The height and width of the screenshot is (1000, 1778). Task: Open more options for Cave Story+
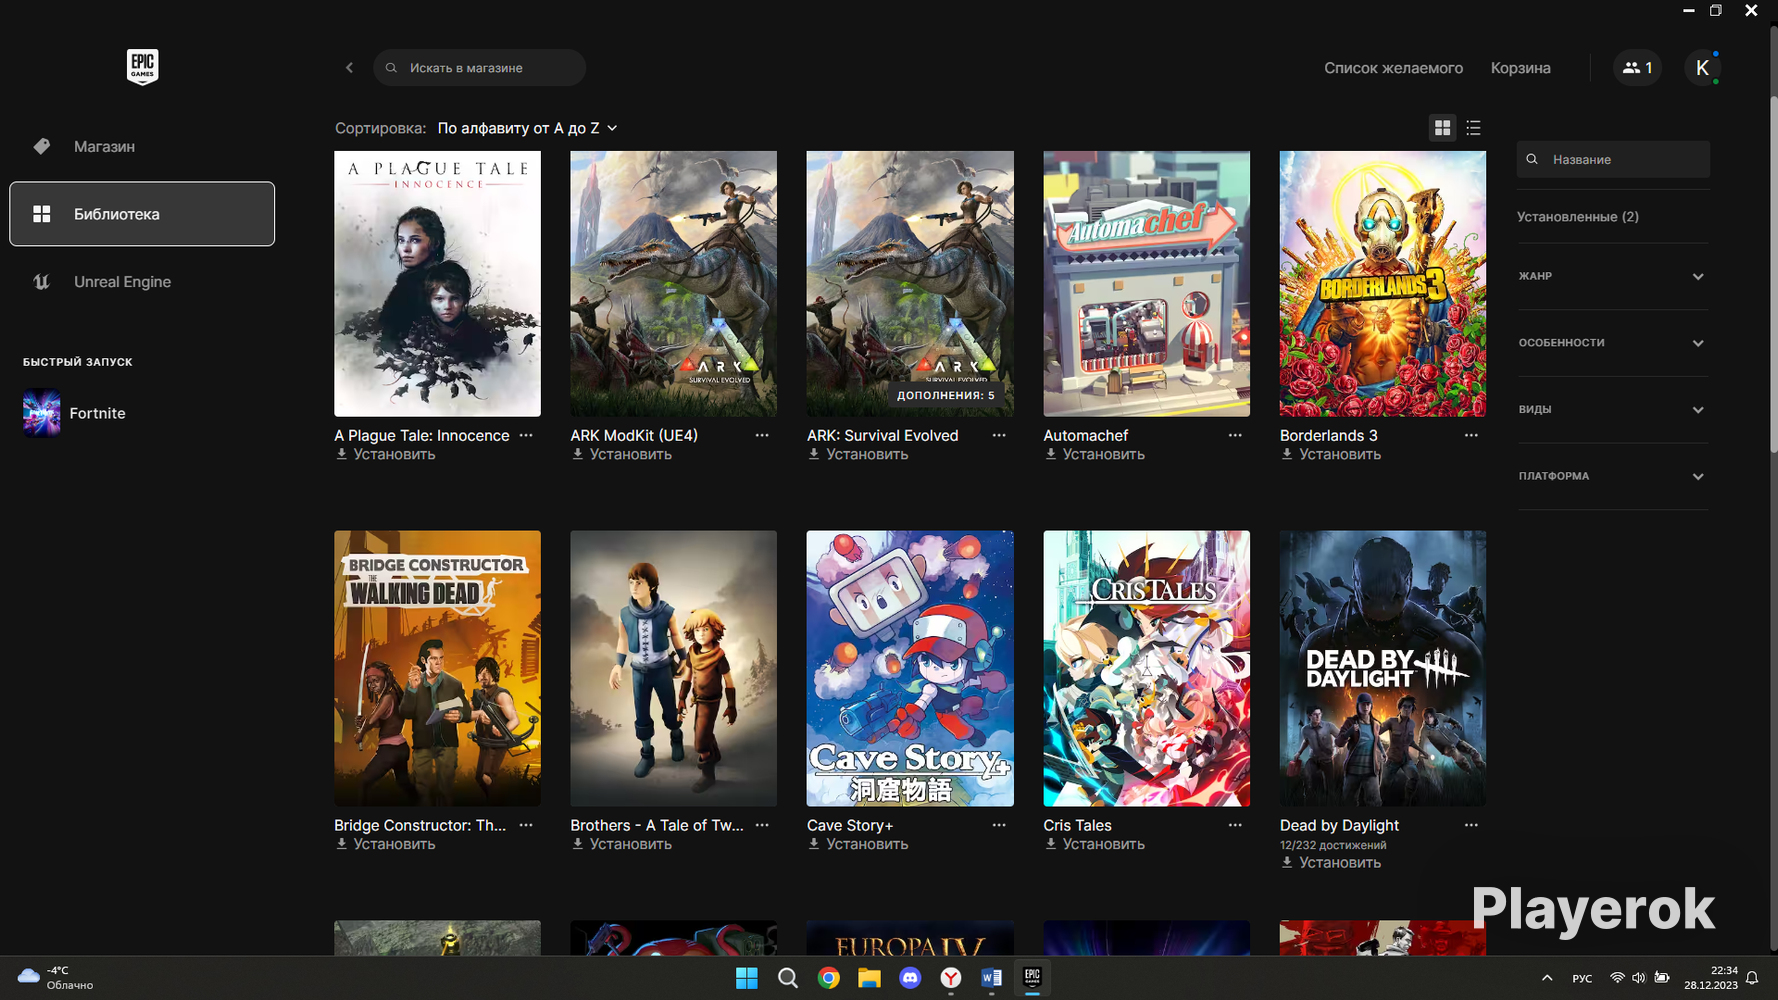point(999,825)
